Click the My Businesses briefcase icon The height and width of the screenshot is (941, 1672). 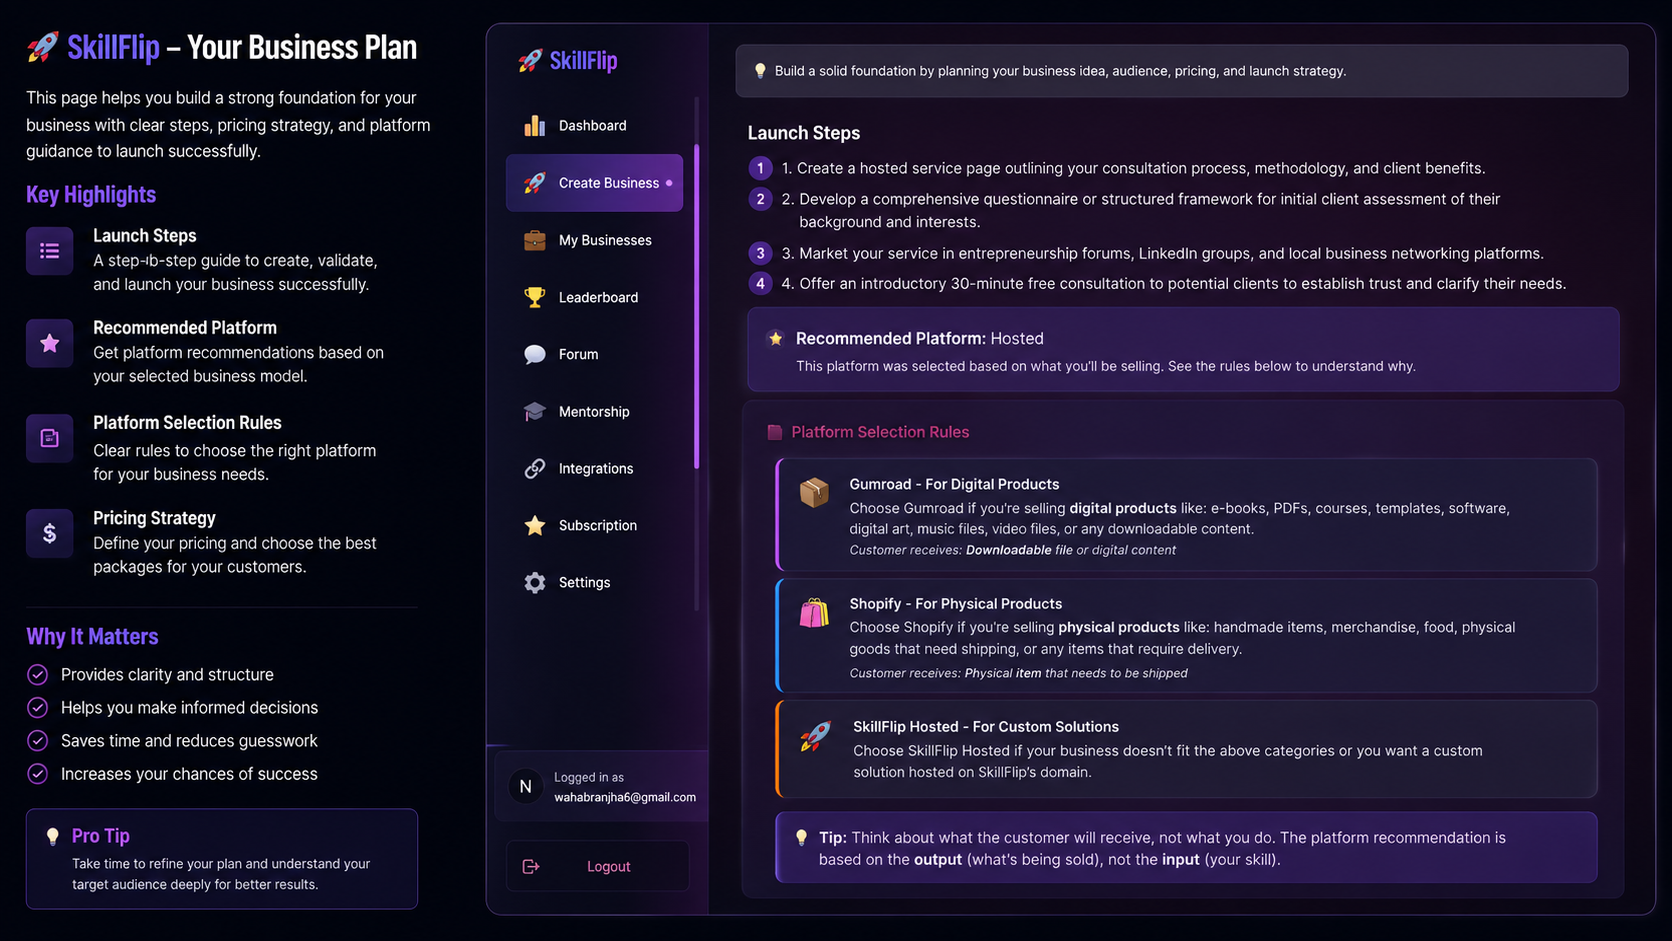click(535, 240)
